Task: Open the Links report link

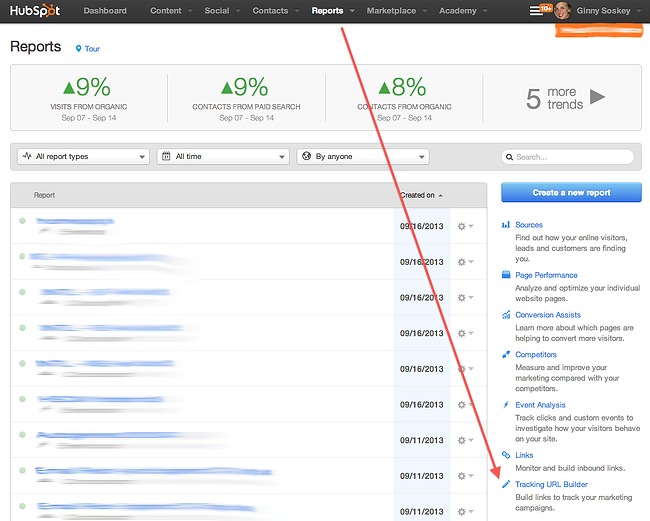Action: 524,455
